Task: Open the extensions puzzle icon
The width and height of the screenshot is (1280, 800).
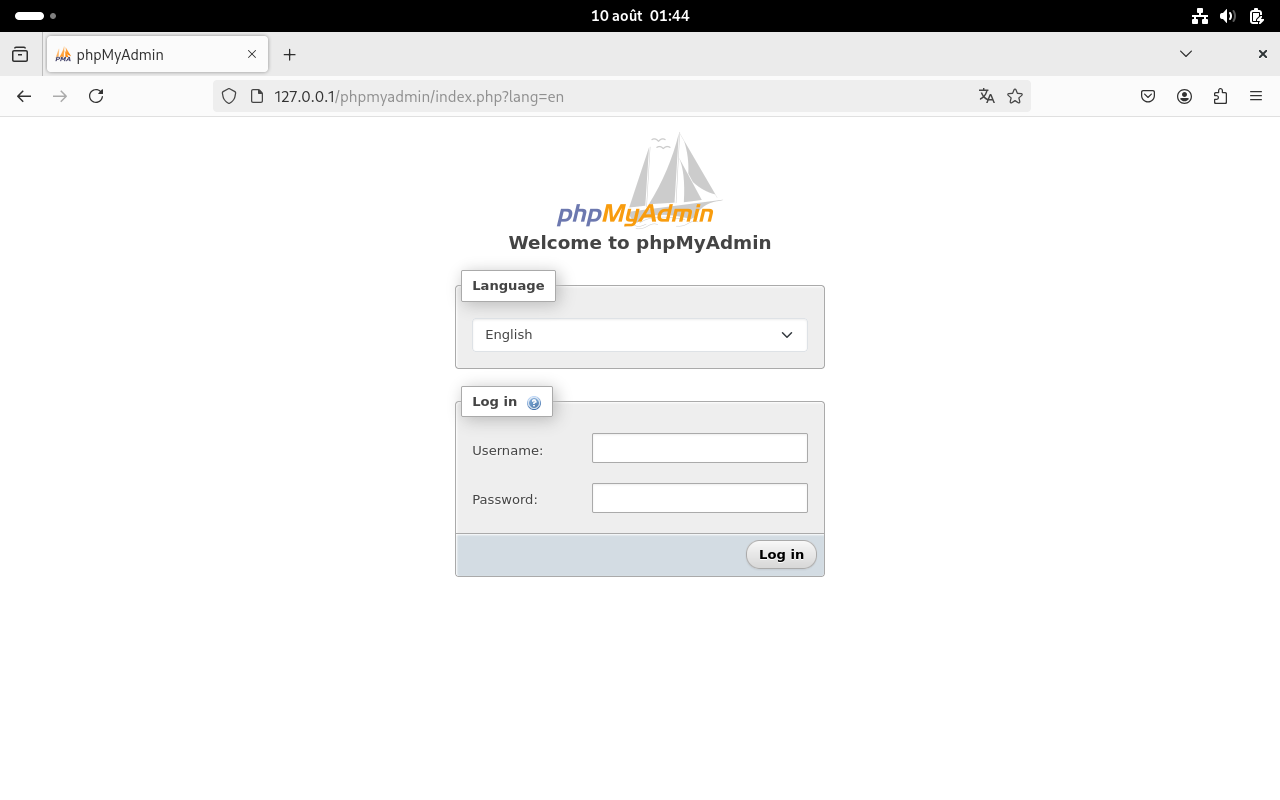Action: pos(1220,96)
